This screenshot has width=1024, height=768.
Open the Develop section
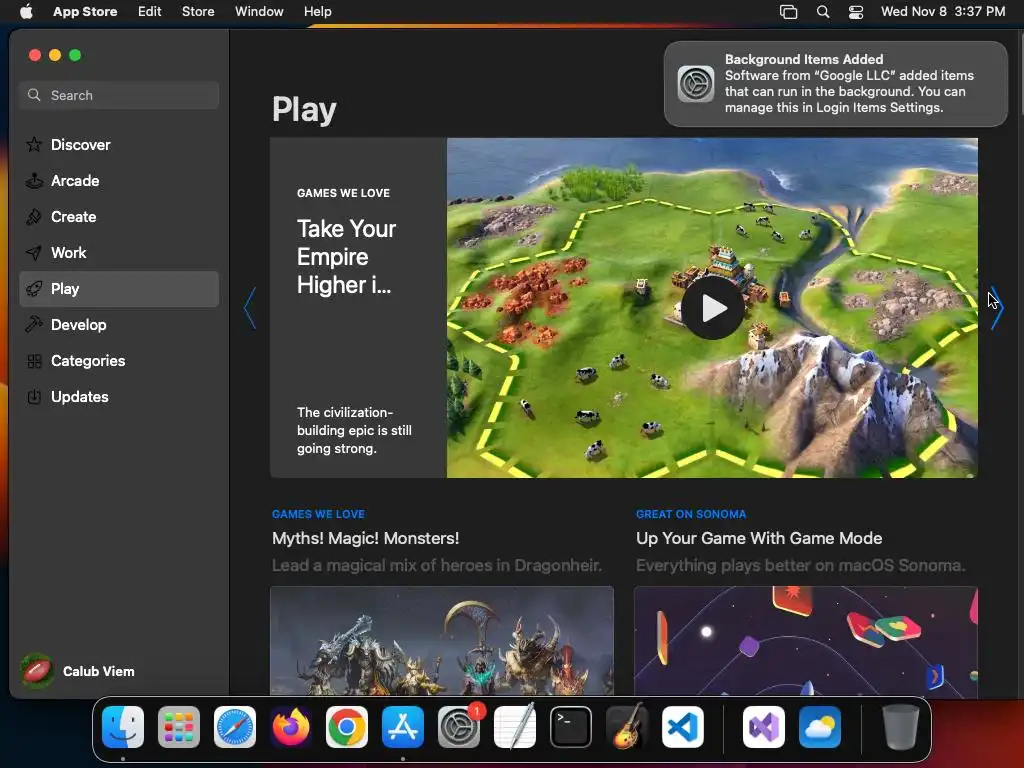[x=119, y=325]
